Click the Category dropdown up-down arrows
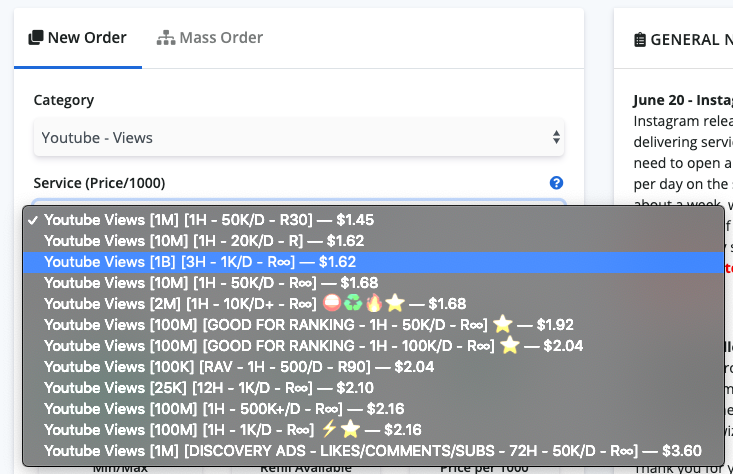 556,137
